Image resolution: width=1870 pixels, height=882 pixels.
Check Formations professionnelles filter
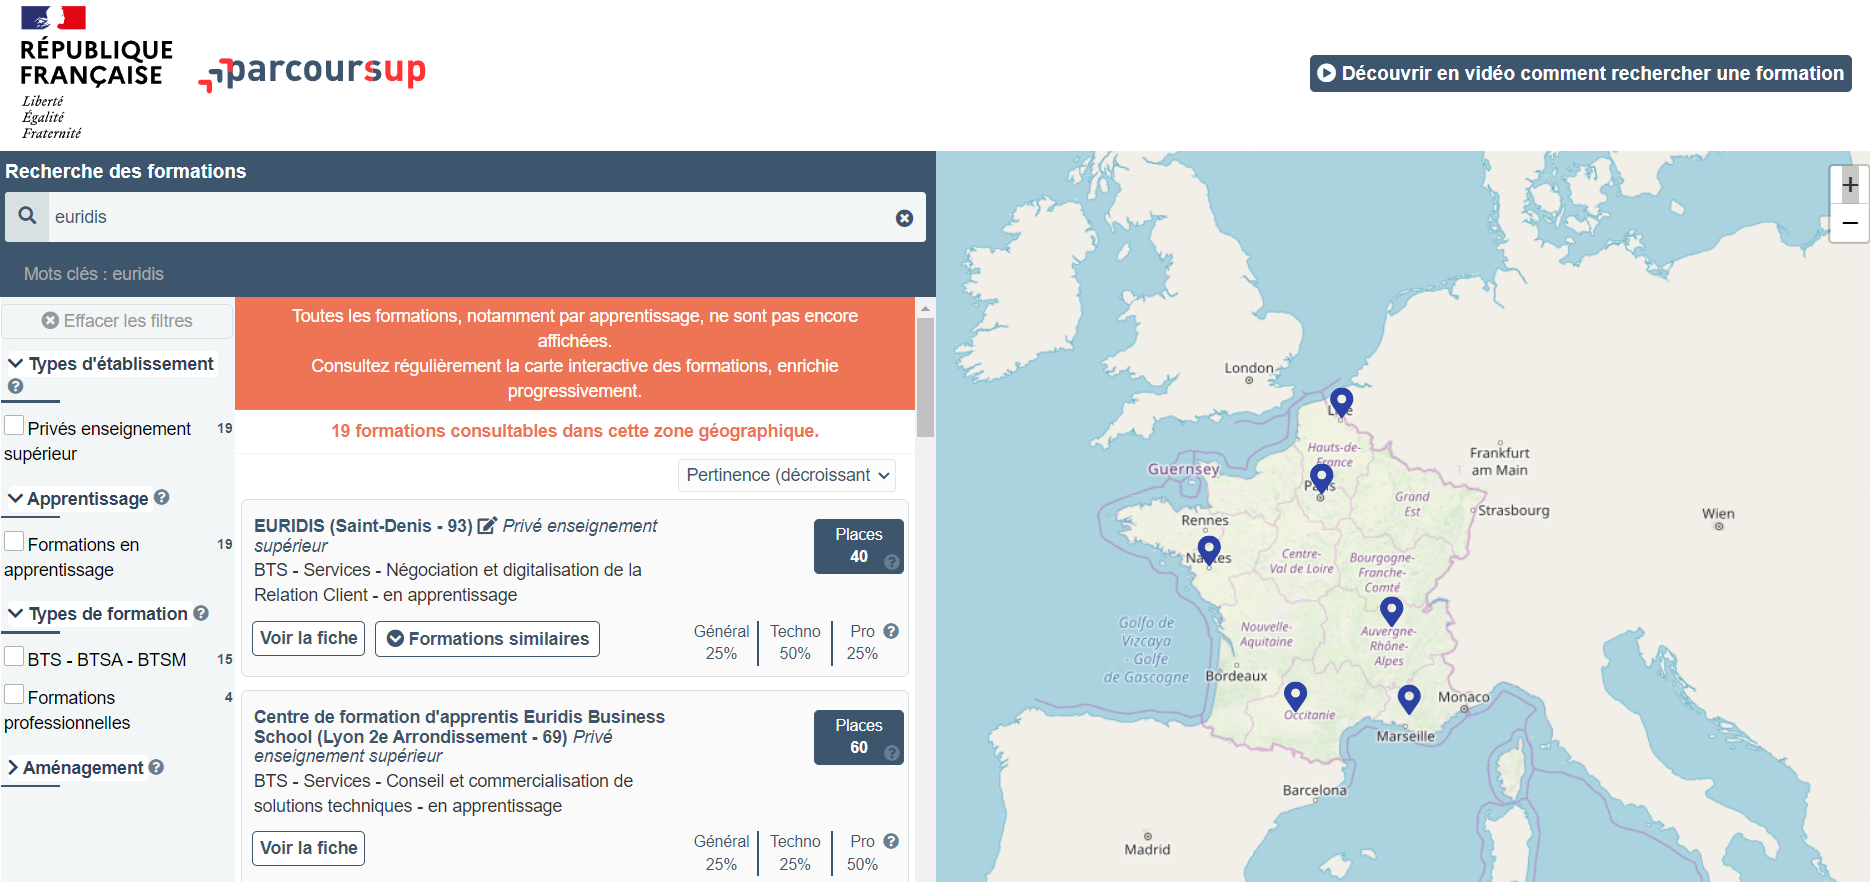(15, 695)
